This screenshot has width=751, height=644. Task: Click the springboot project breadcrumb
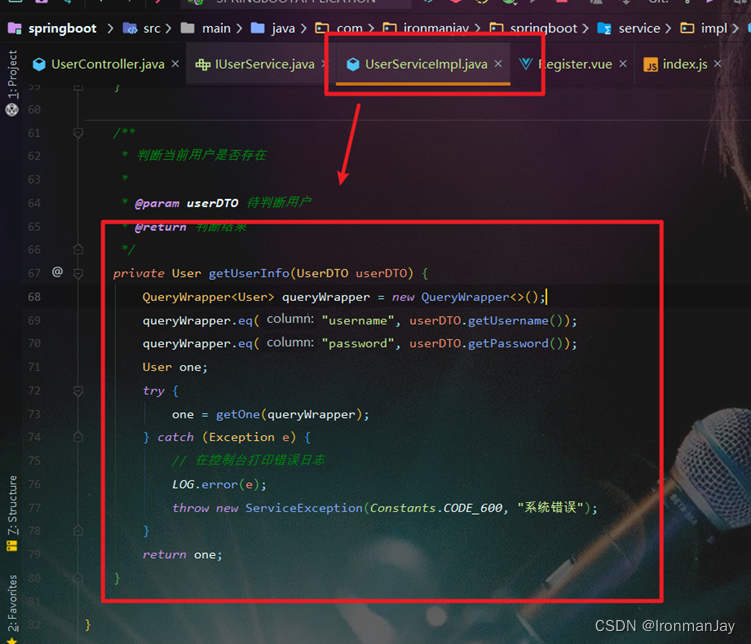pyautogui.click(x=62, y=29)
